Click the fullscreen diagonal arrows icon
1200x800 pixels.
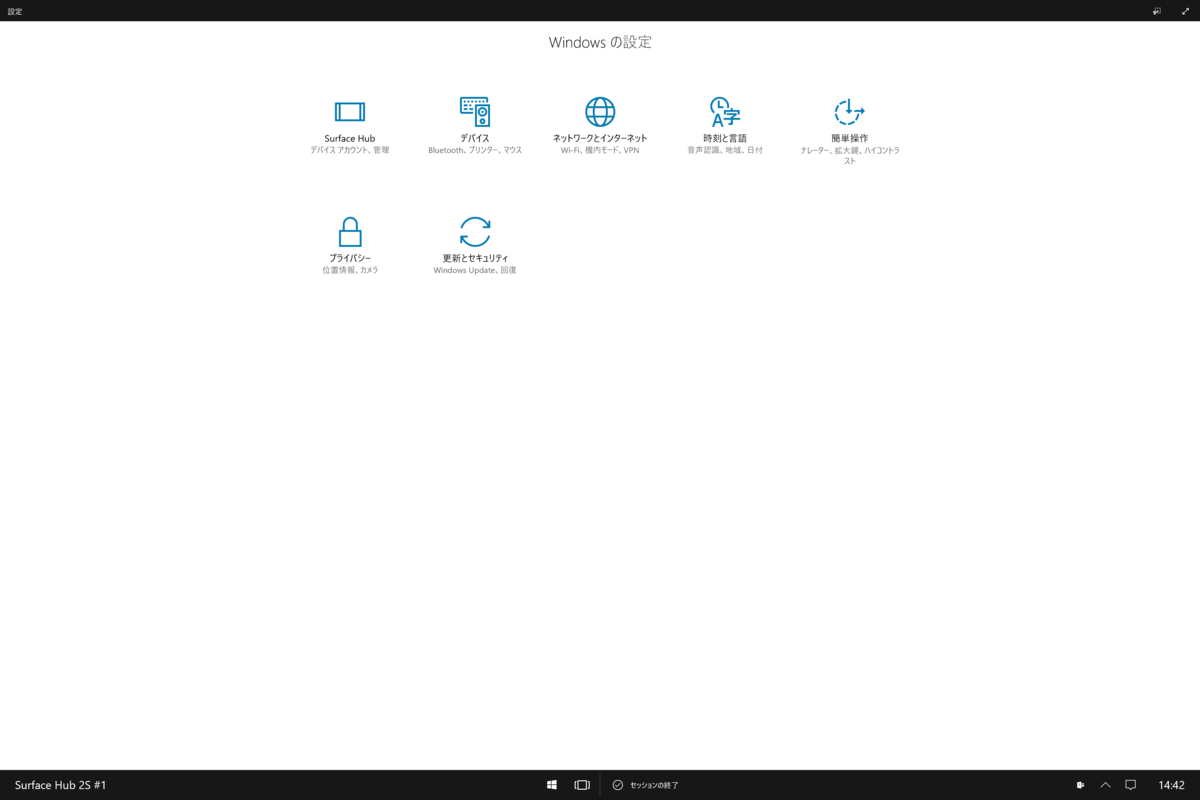[x=1185, y=11]
